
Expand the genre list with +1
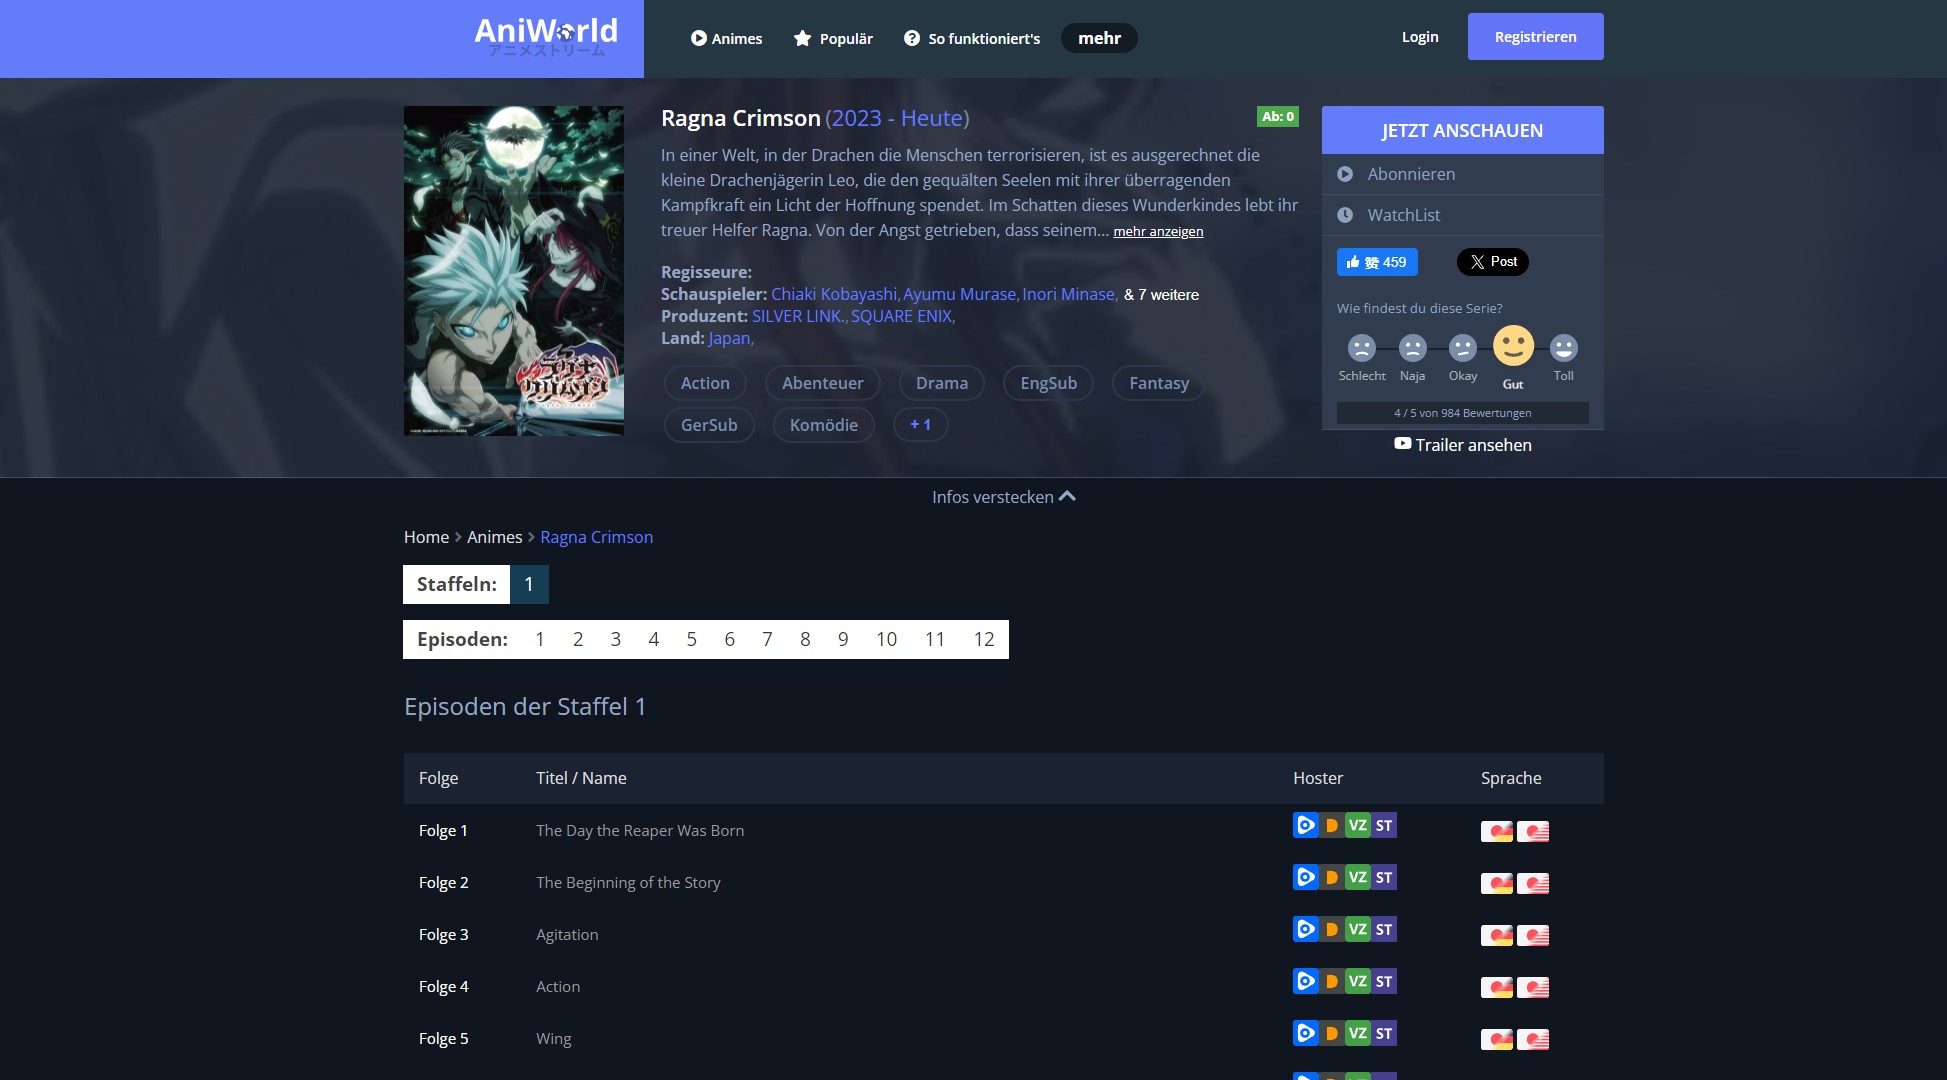tap(920, 425)
